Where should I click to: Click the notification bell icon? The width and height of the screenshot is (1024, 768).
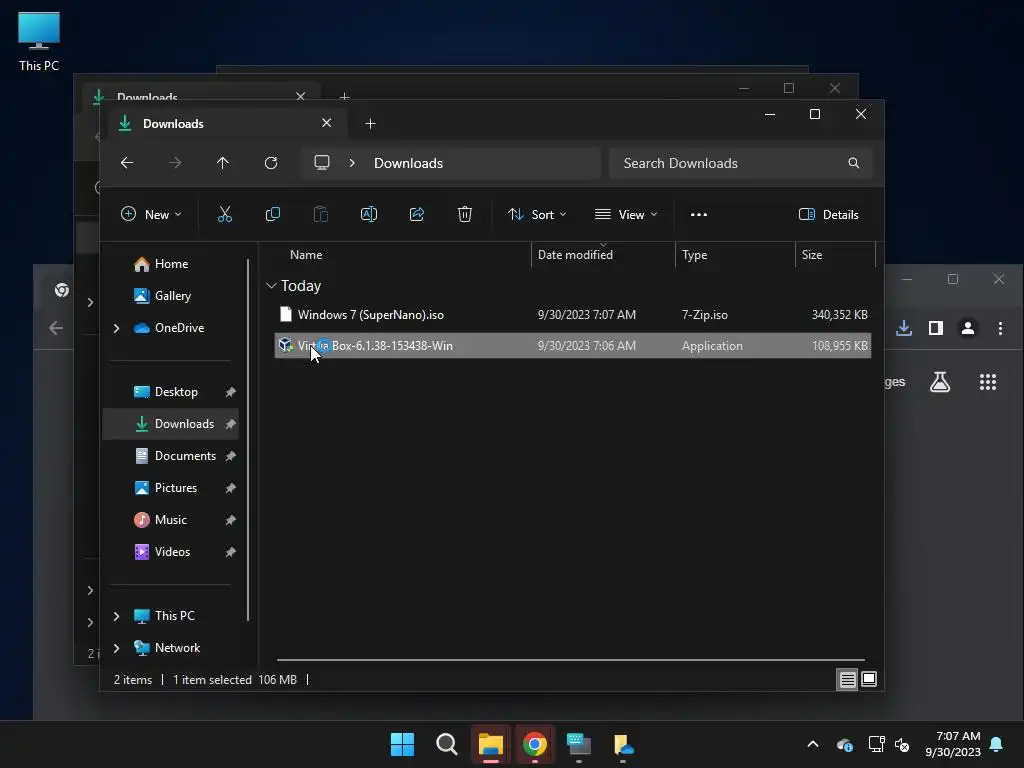click(x=997, y=744)
